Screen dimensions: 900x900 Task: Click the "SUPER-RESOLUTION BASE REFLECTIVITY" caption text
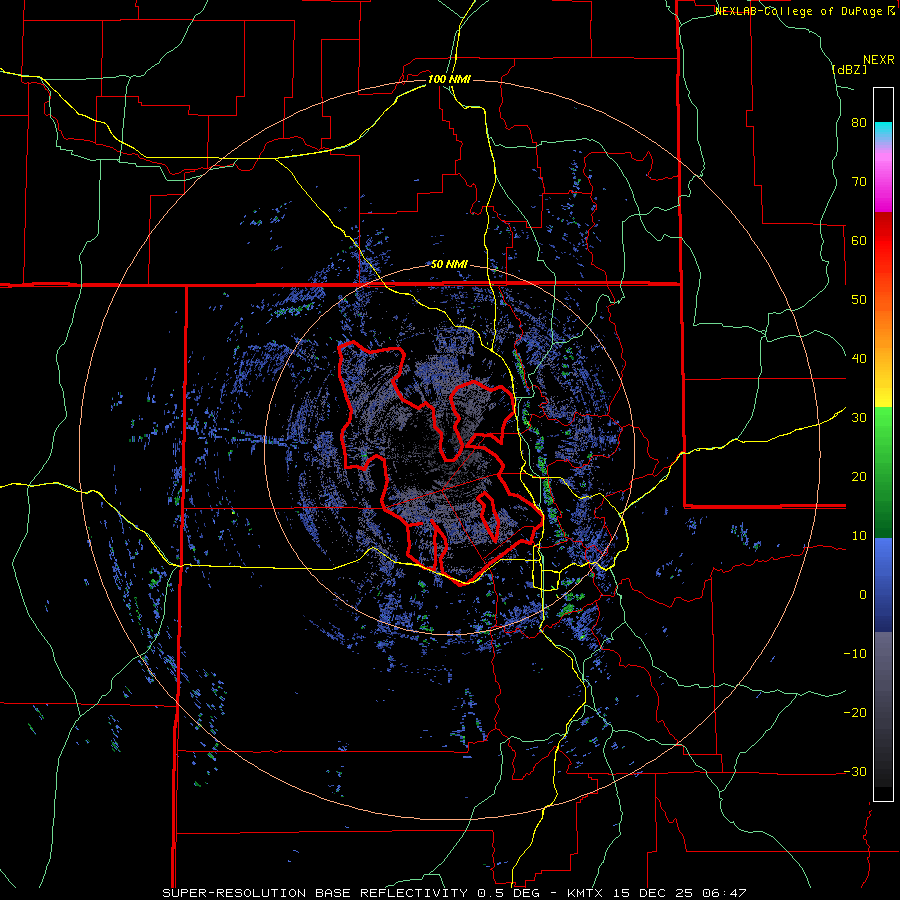click(314, 893)
